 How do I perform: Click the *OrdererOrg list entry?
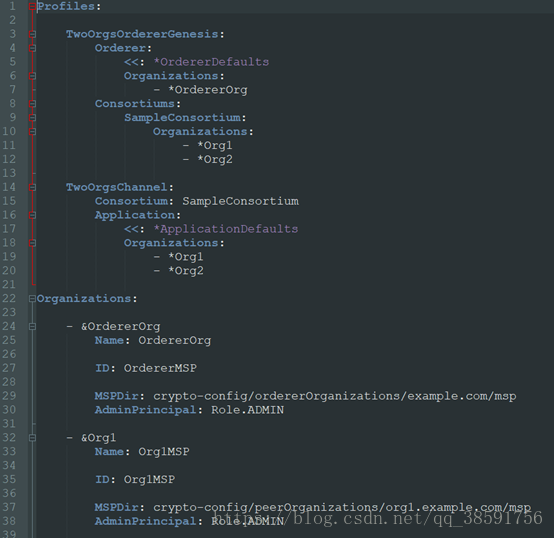coord(208,90)
